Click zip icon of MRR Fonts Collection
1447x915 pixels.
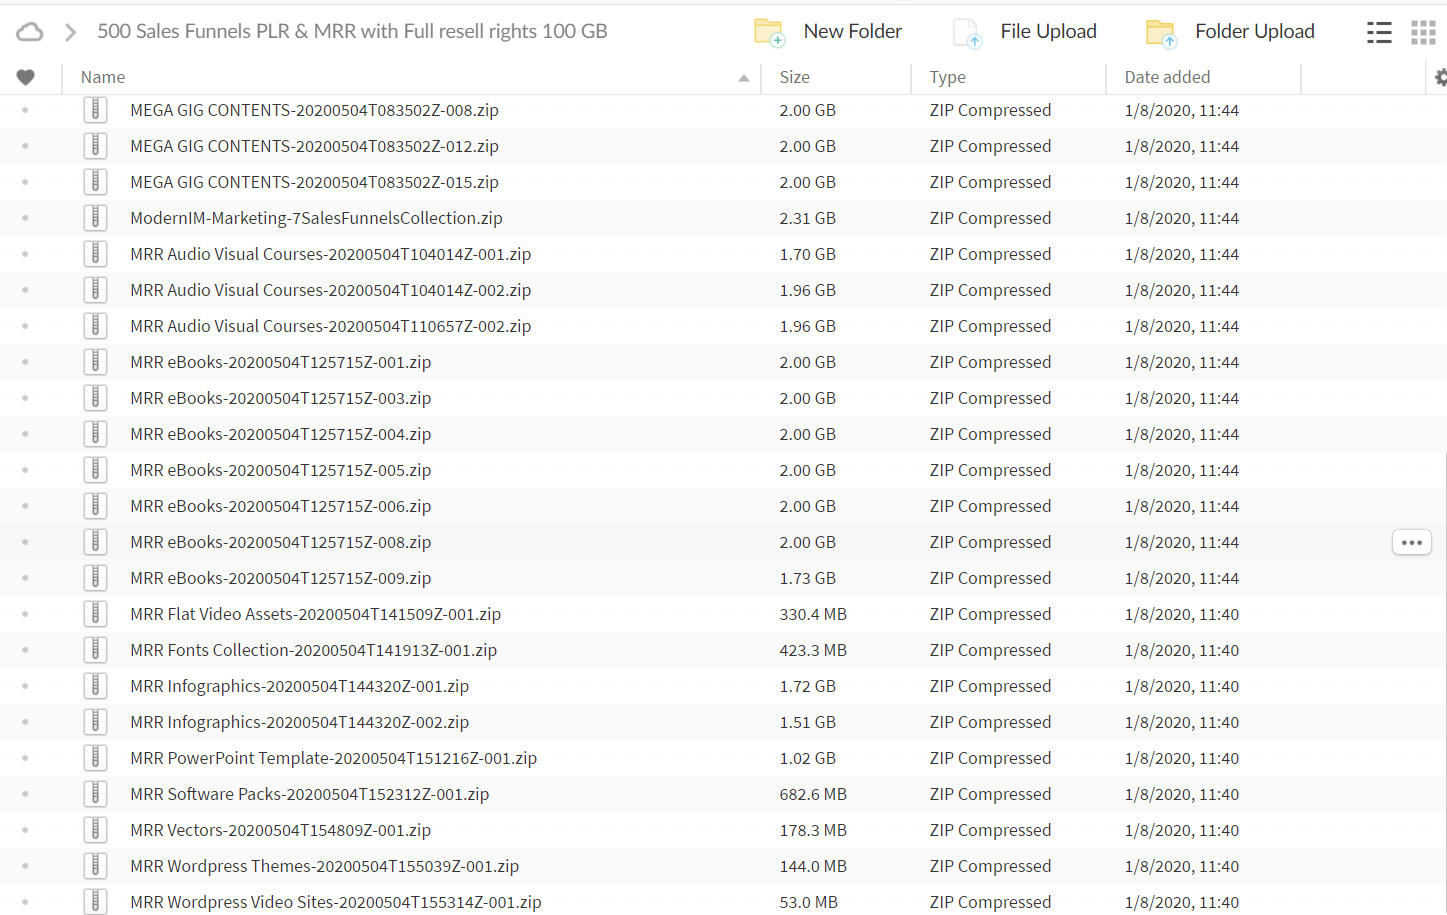[95, 650]
